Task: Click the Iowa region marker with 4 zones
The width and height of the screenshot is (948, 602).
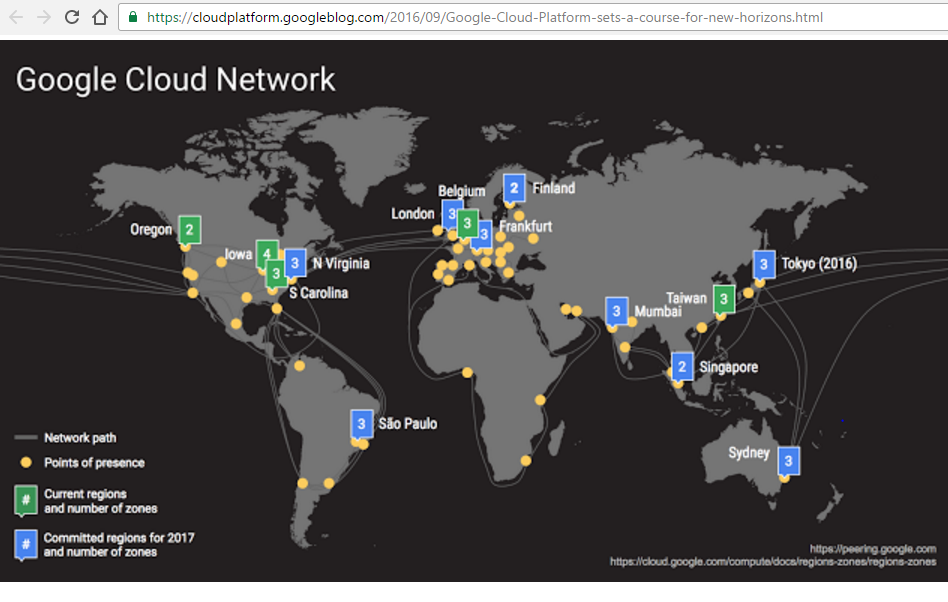Action: click(x=267, y=253)
